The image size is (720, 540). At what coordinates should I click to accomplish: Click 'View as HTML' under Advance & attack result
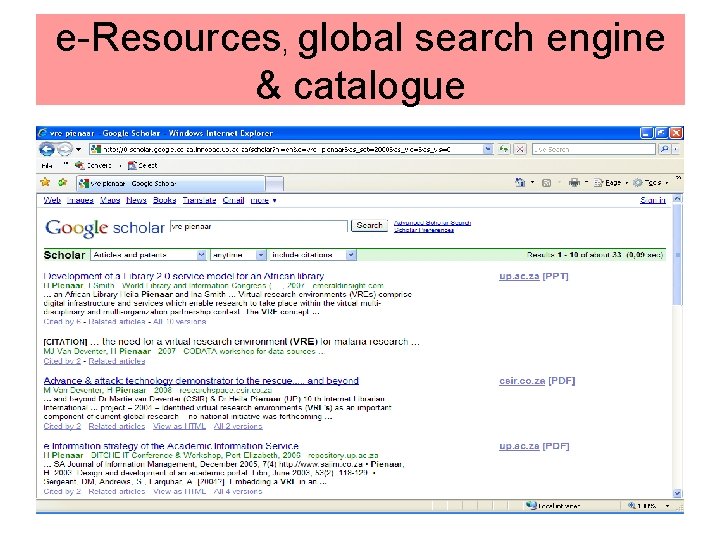coord(179,427)
